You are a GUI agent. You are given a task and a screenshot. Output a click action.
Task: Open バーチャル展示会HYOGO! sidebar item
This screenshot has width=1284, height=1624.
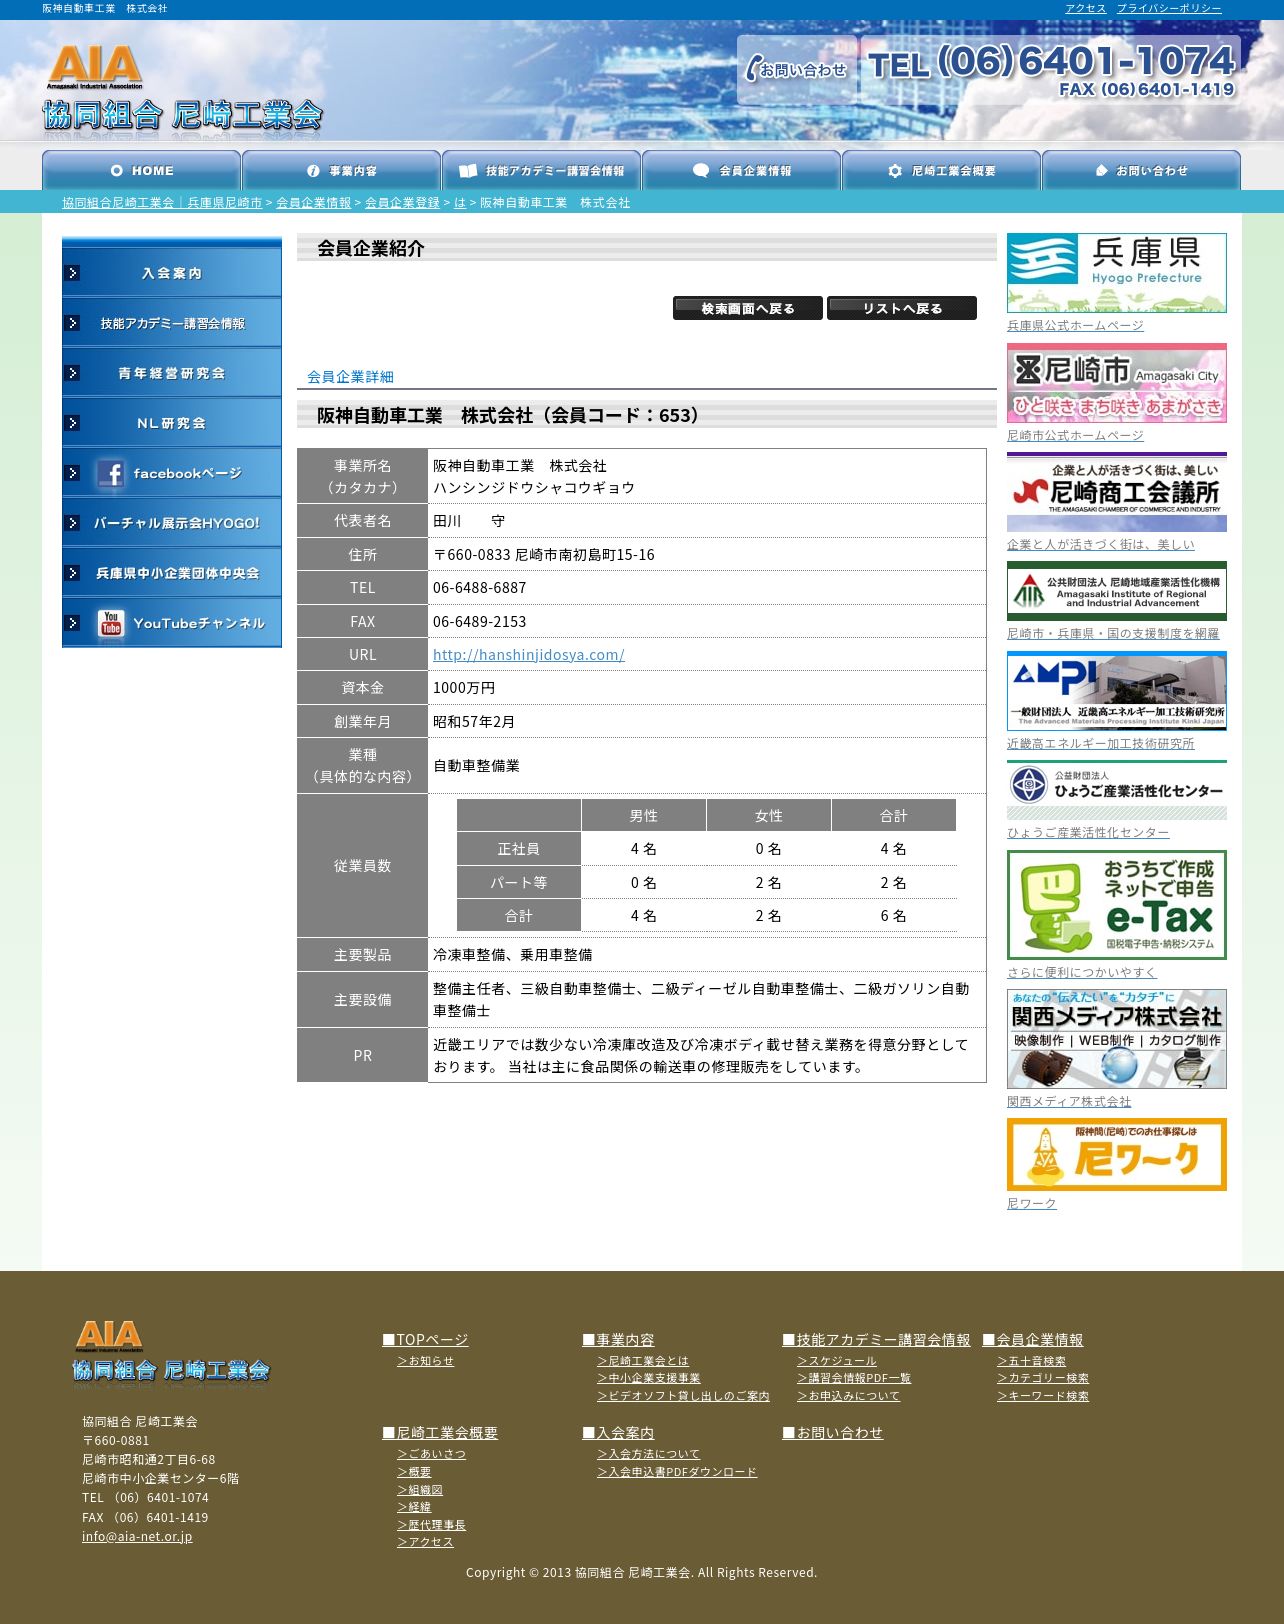point(172,522)
